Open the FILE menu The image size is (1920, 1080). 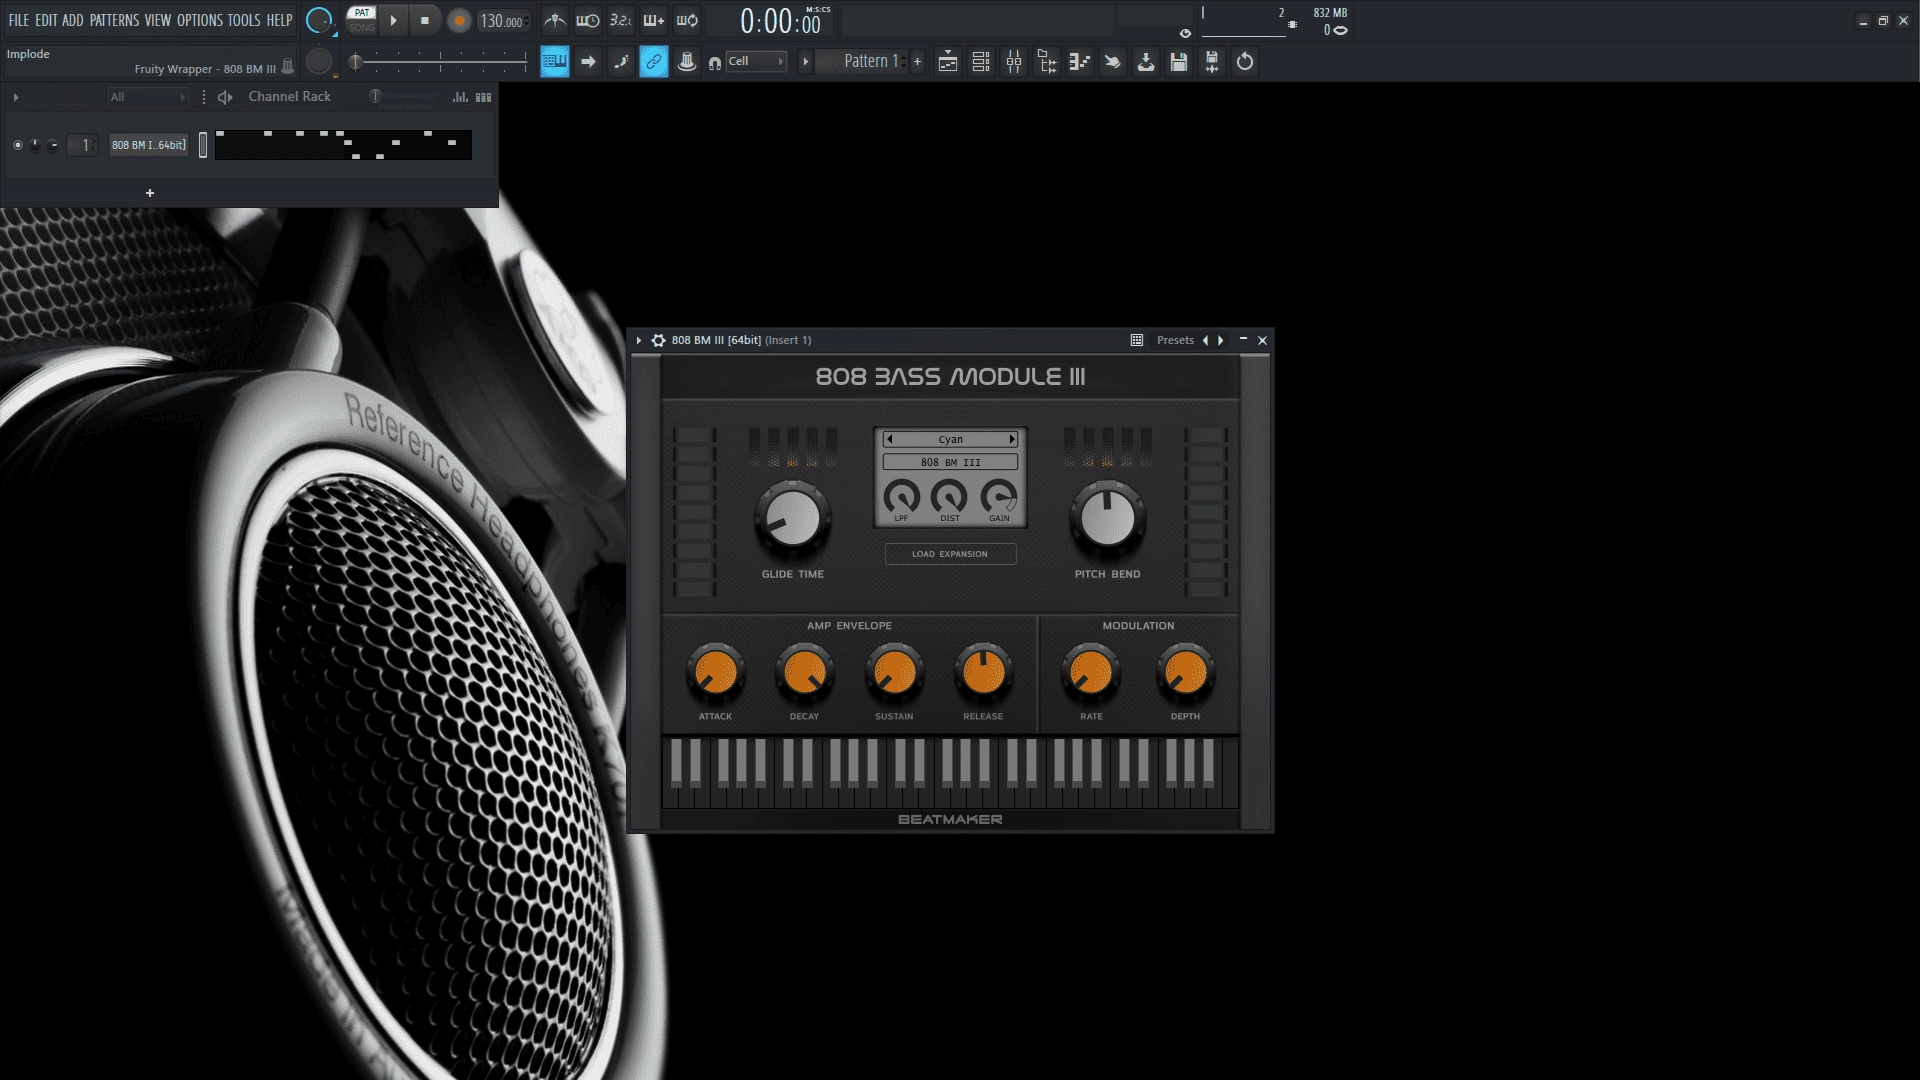(x=19, y=20)
